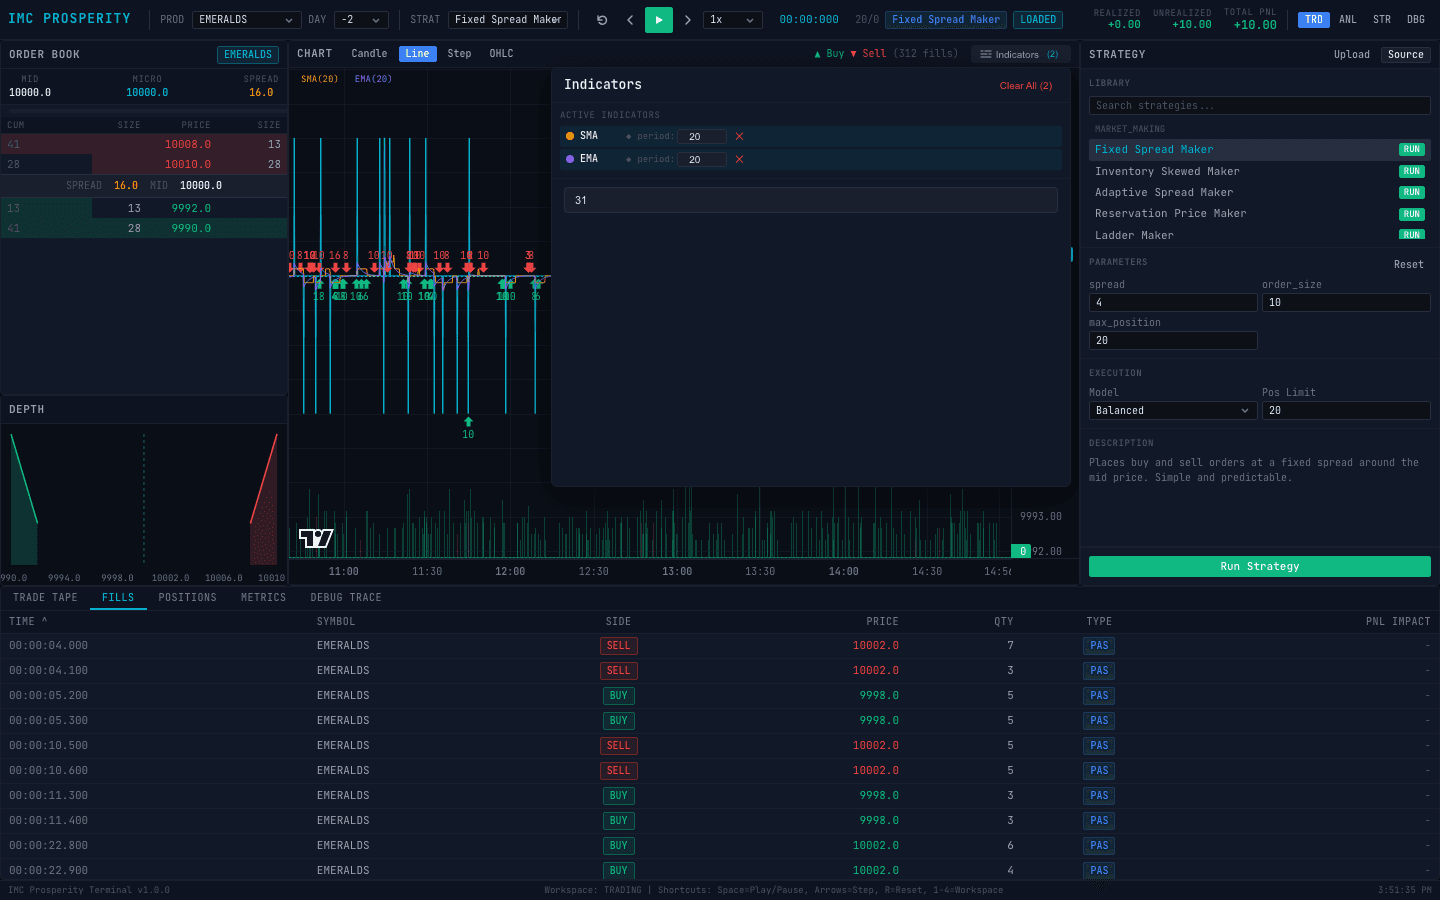Image resolution: width=1440 pixels, height=900 pixels.
Task: Open the playback speed 1x dropdown
Action: 733,20
